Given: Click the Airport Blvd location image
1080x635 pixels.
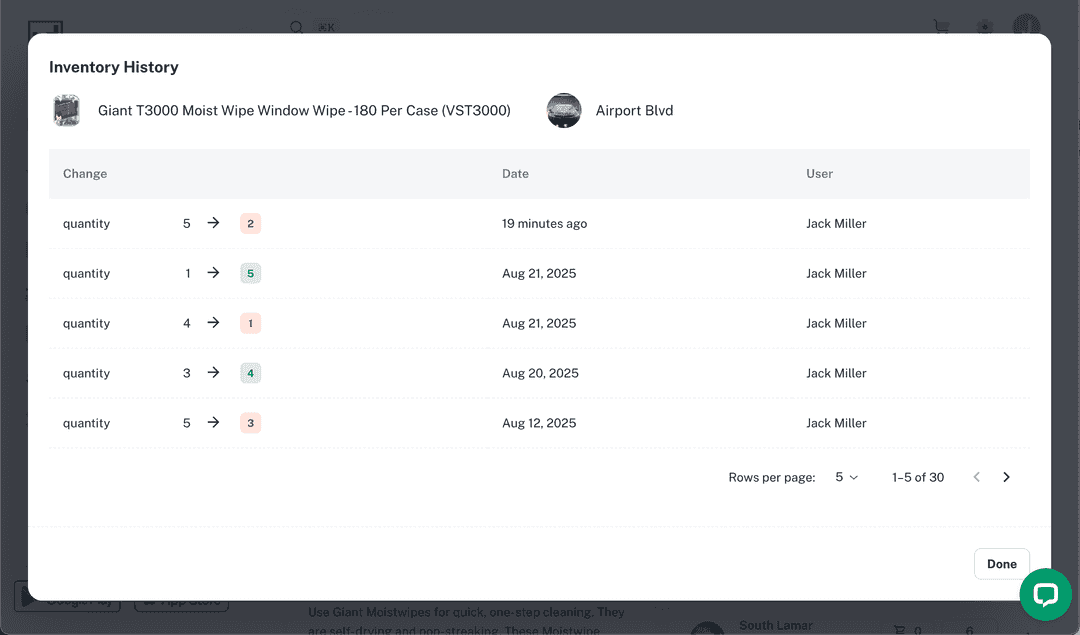Looking at the screenshot, I should point(564,111).
